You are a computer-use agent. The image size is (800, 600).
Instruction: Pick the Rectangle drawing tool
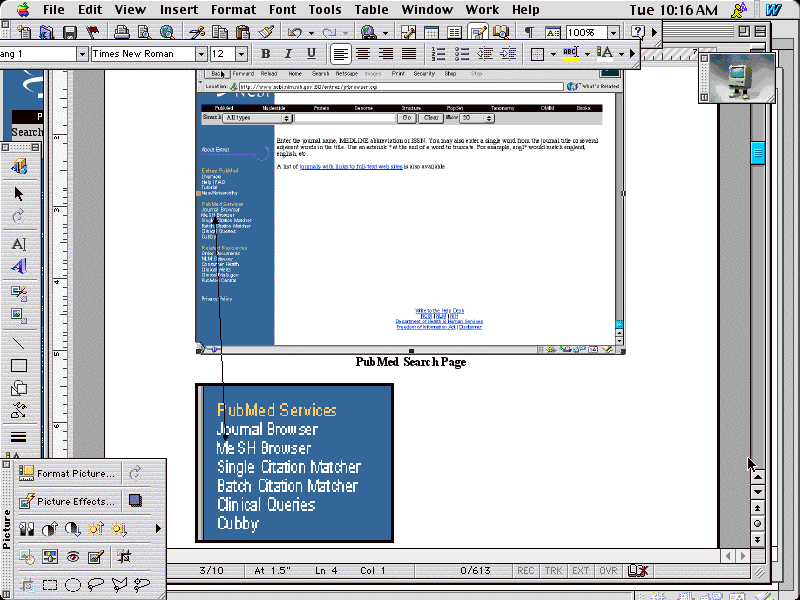click(x=19, y=366)
